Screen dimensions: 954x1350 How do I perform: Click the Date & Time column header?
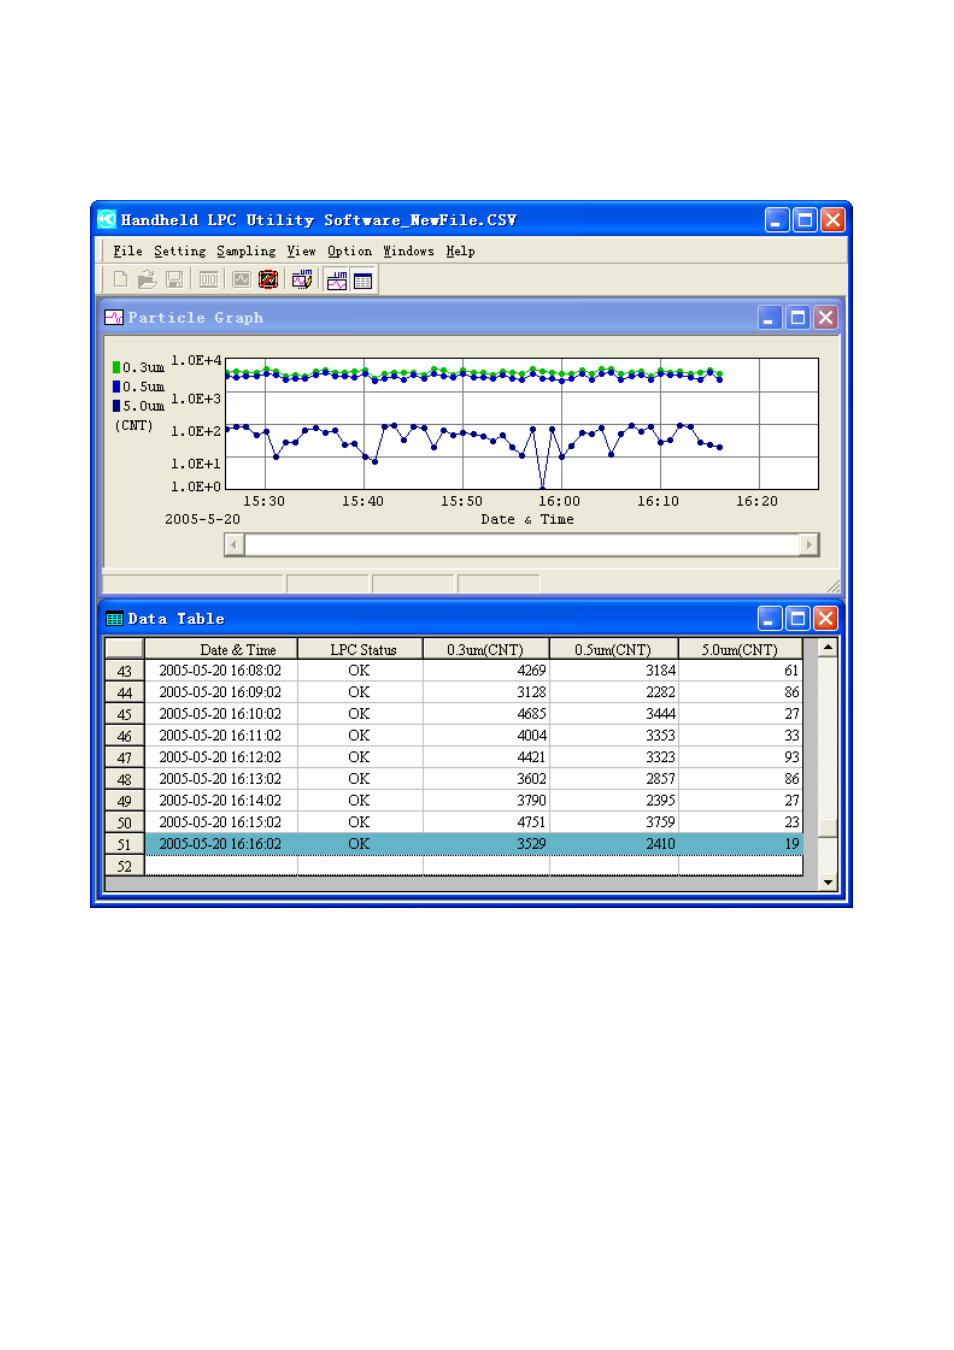click(x=221, y=650)
